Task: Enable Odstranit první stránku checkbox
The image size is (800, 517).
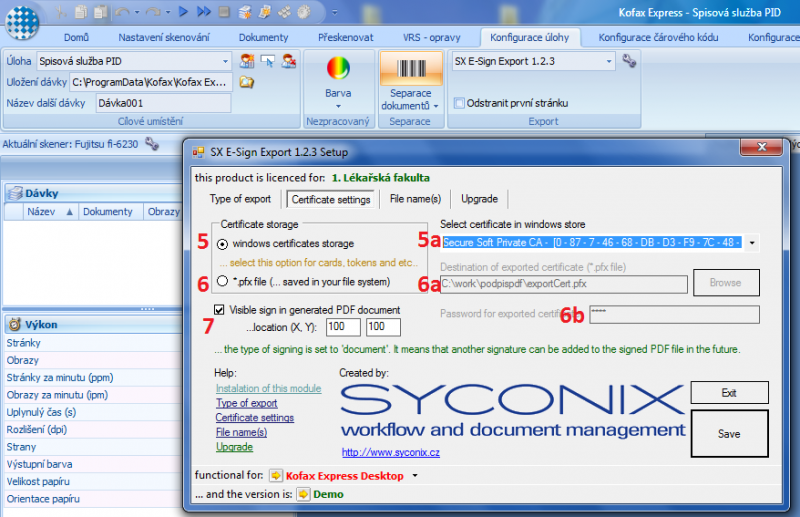Action: pos(459,102)
